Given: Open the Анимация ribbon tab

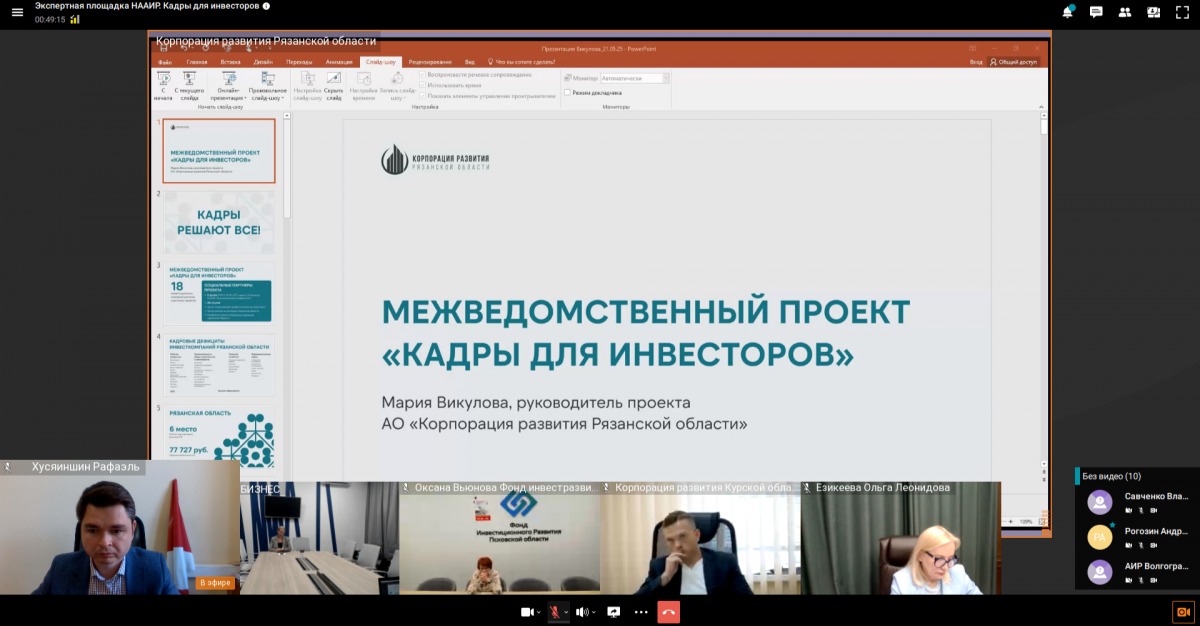Looking at the screenshot, I should pyautogui.click(x=339, y=62).
